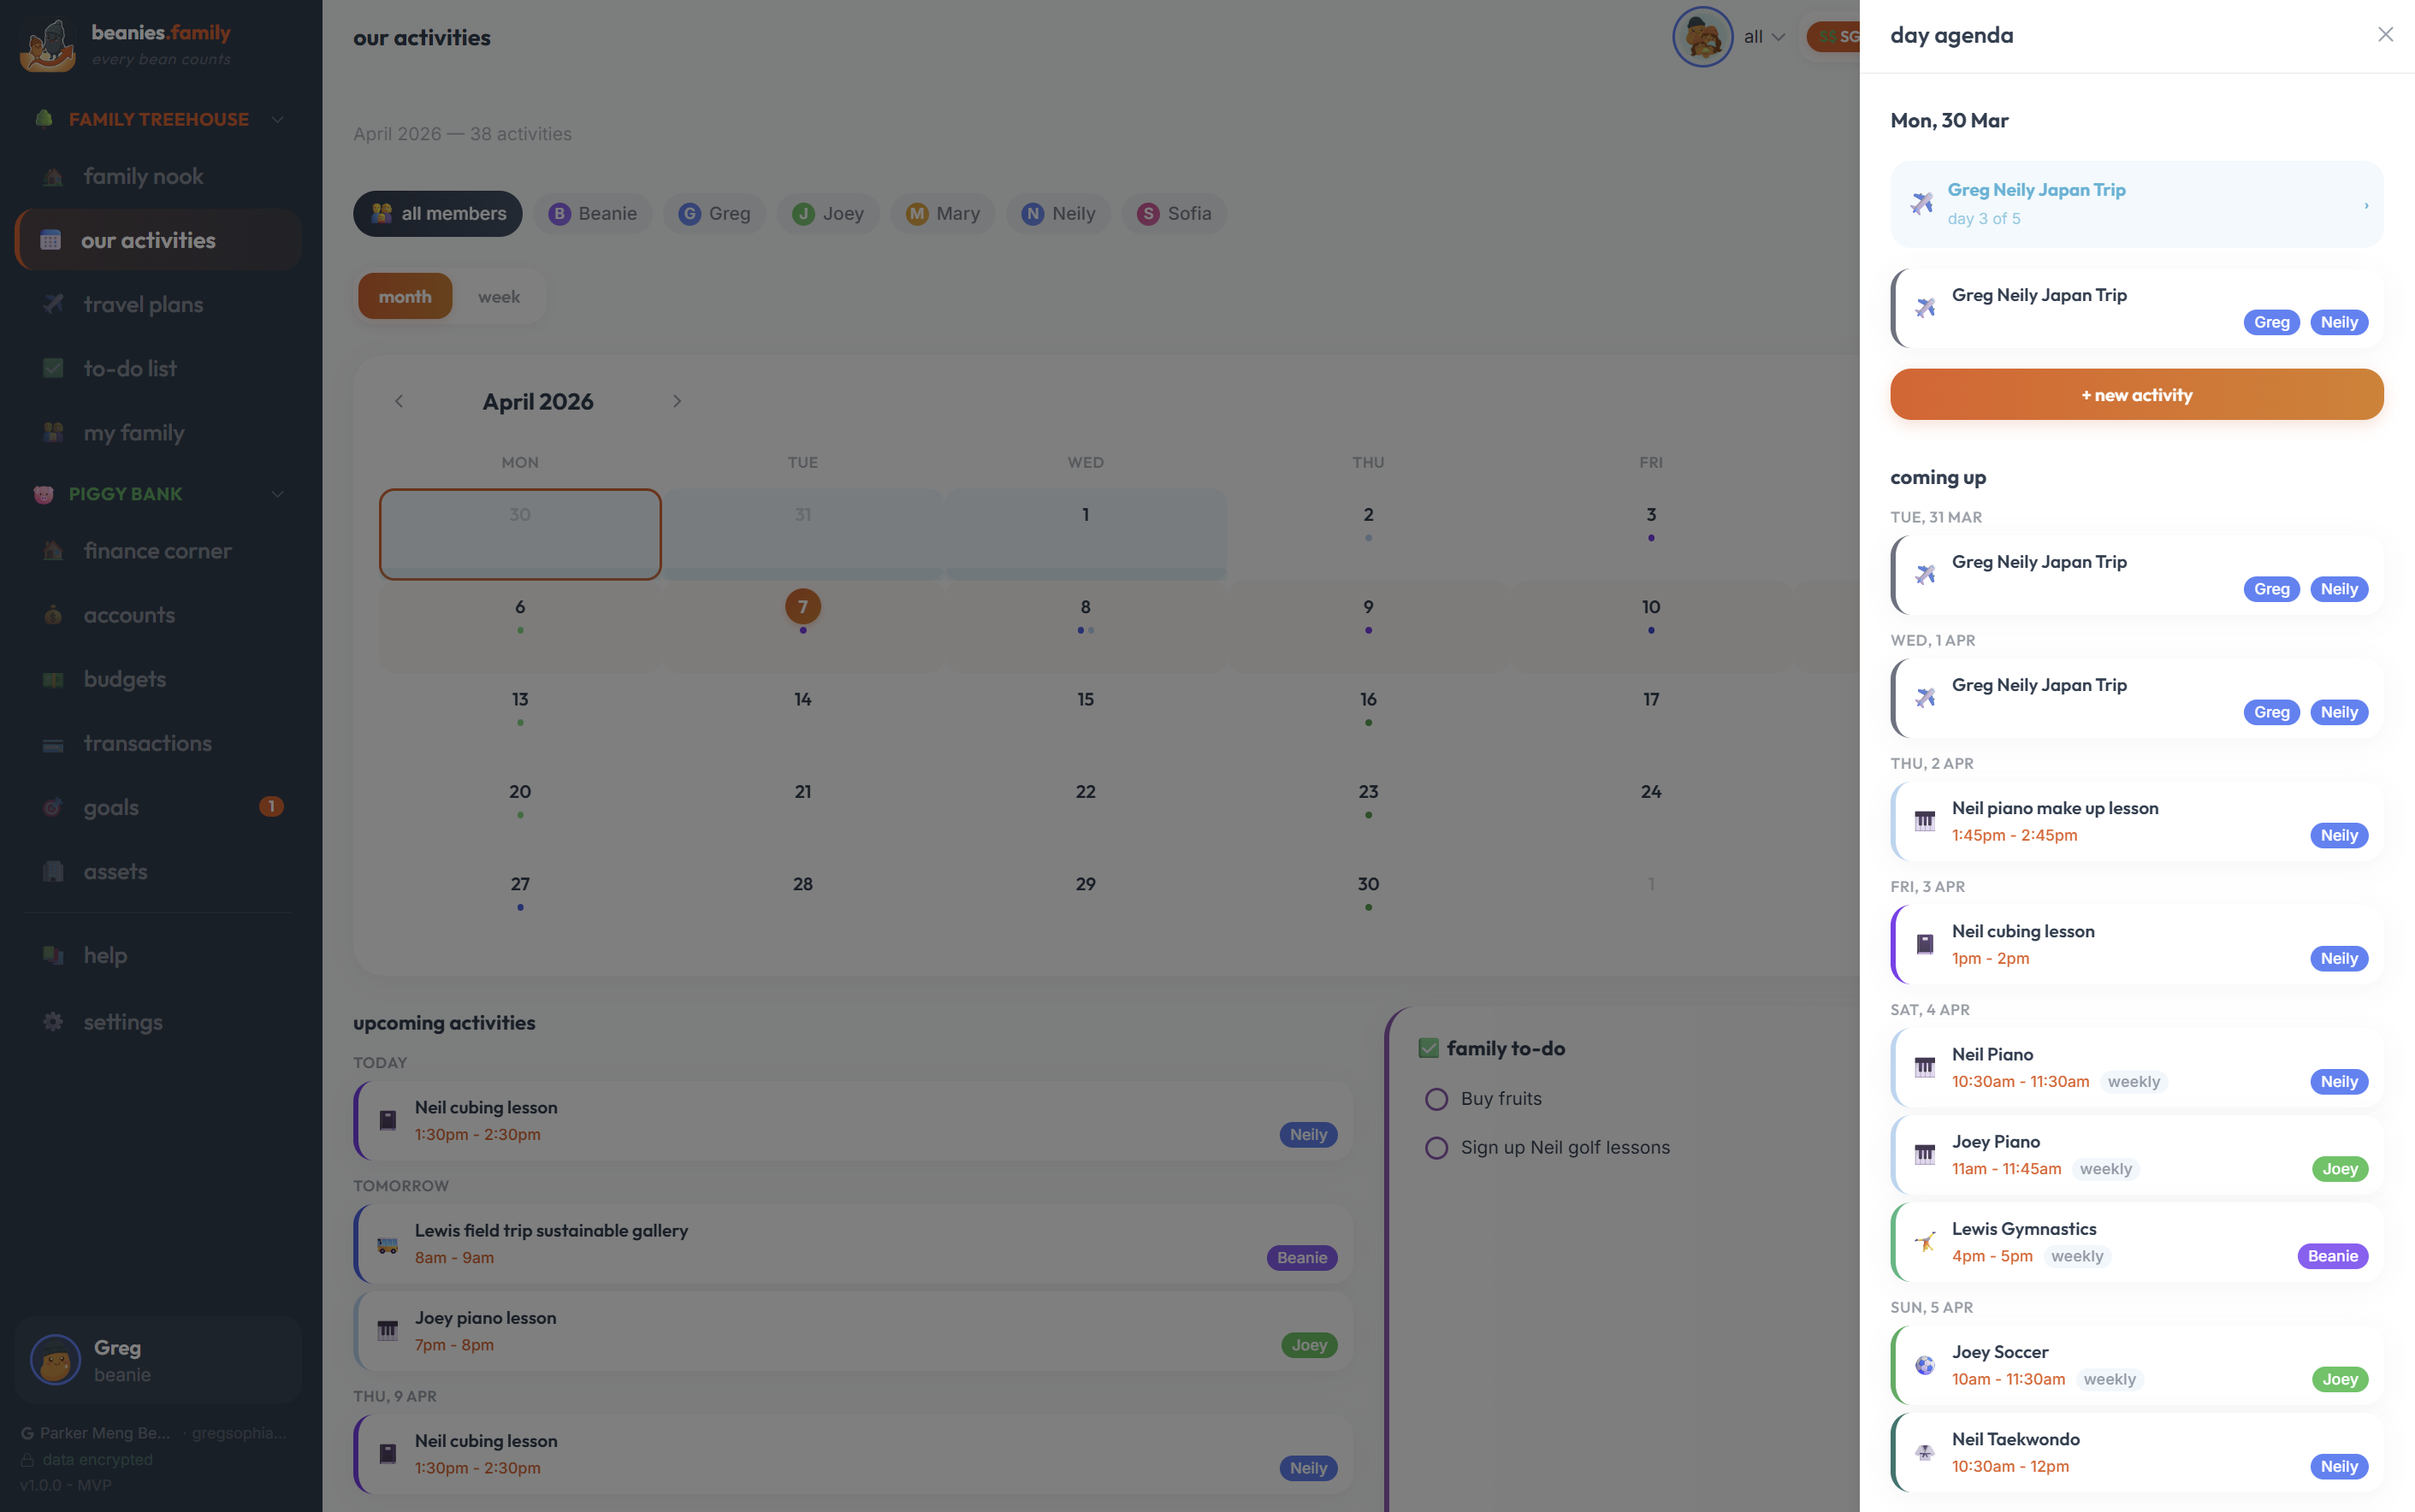Click the airplane icon on the Japan Trip banner

(1921, 204)
